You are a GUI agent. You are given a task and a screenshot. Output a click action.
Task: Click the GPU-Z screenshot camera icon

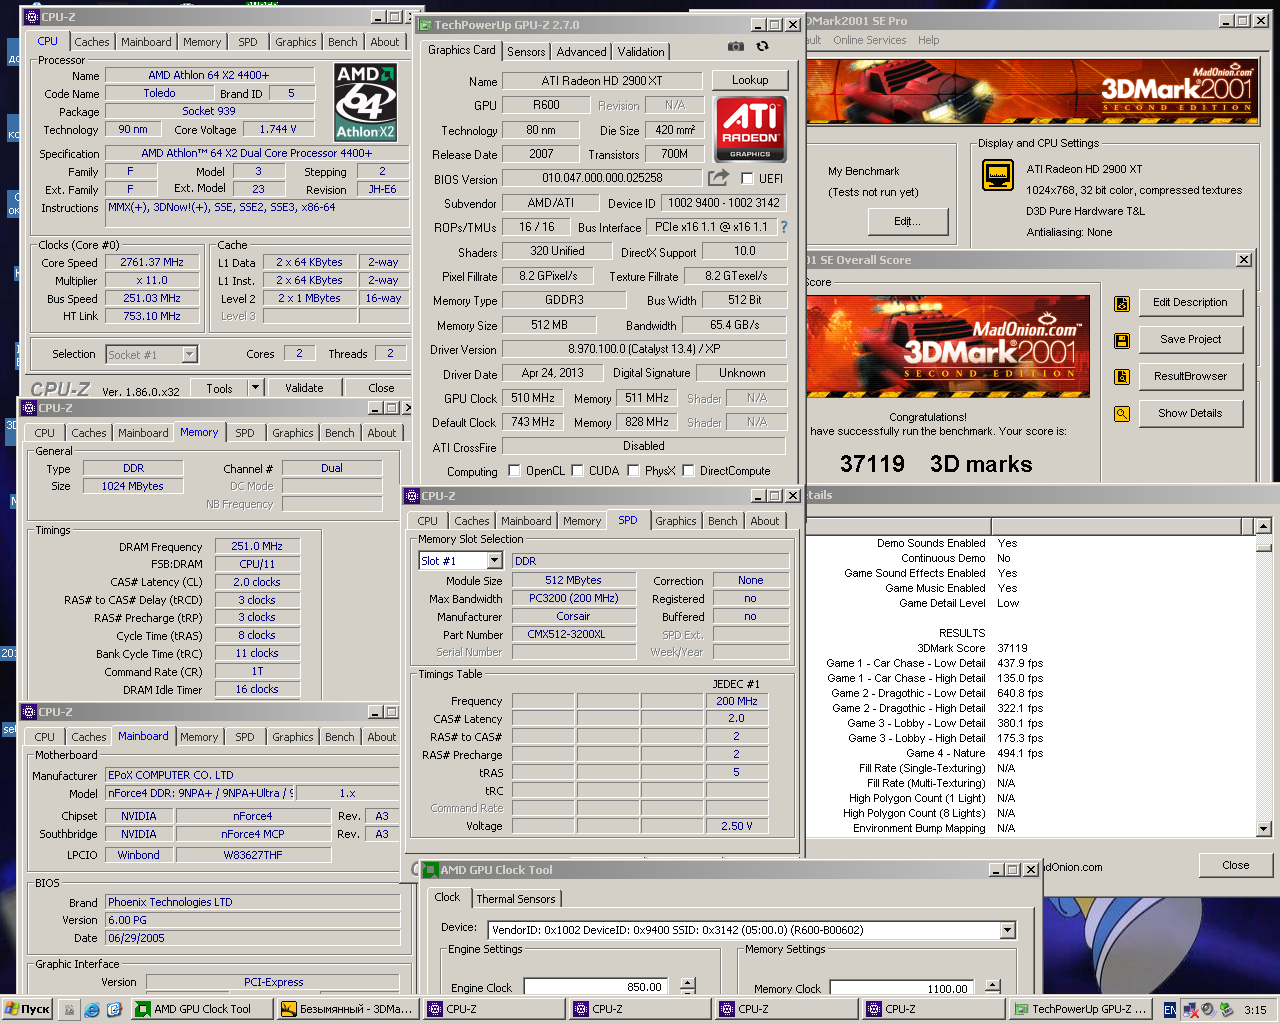tap(735, 46)
